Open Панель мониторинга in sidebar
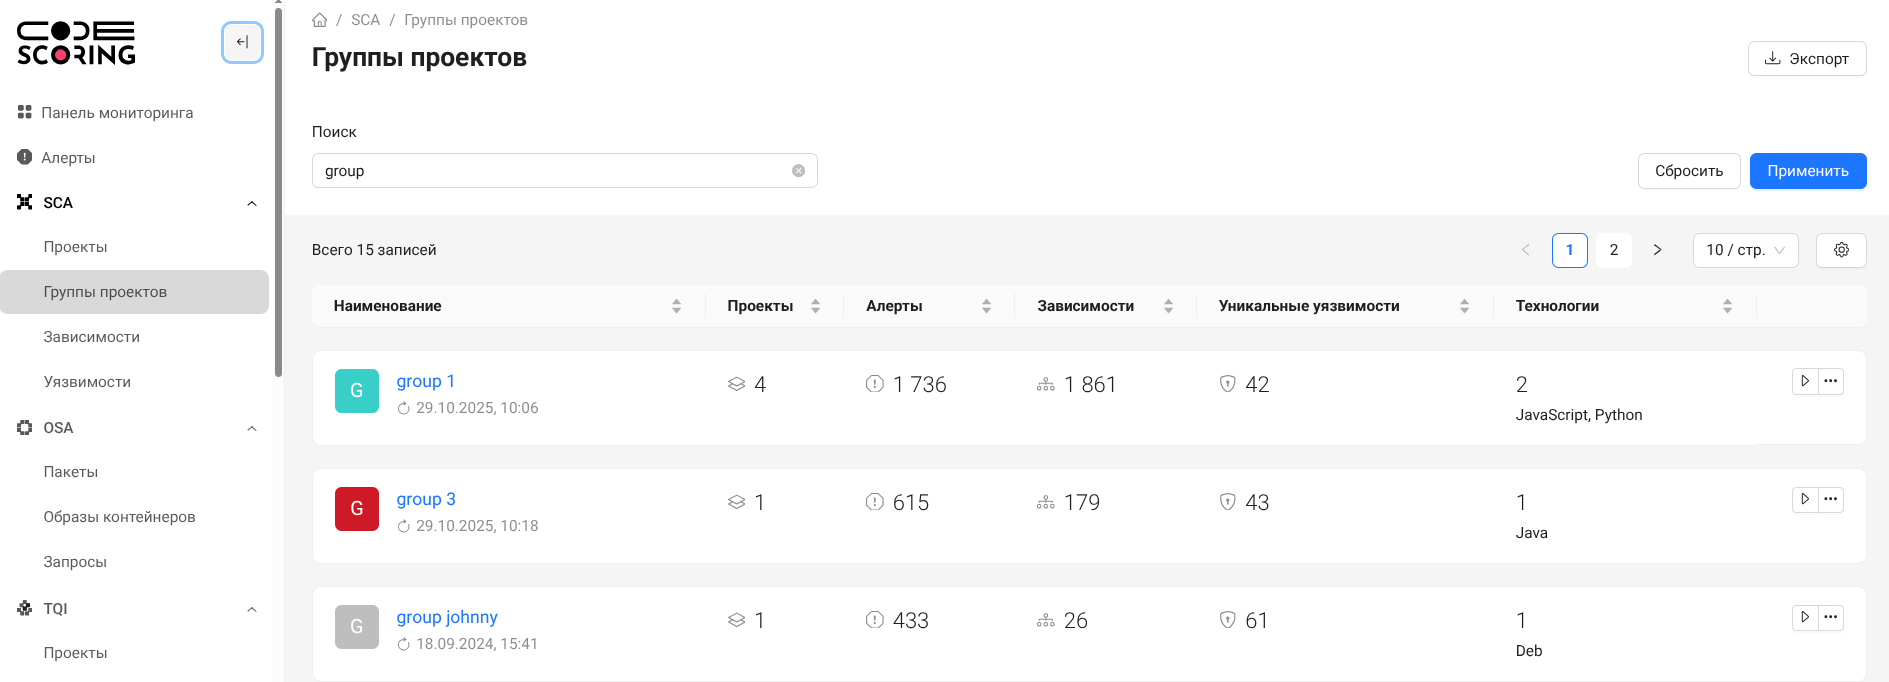 pos(117,113)
